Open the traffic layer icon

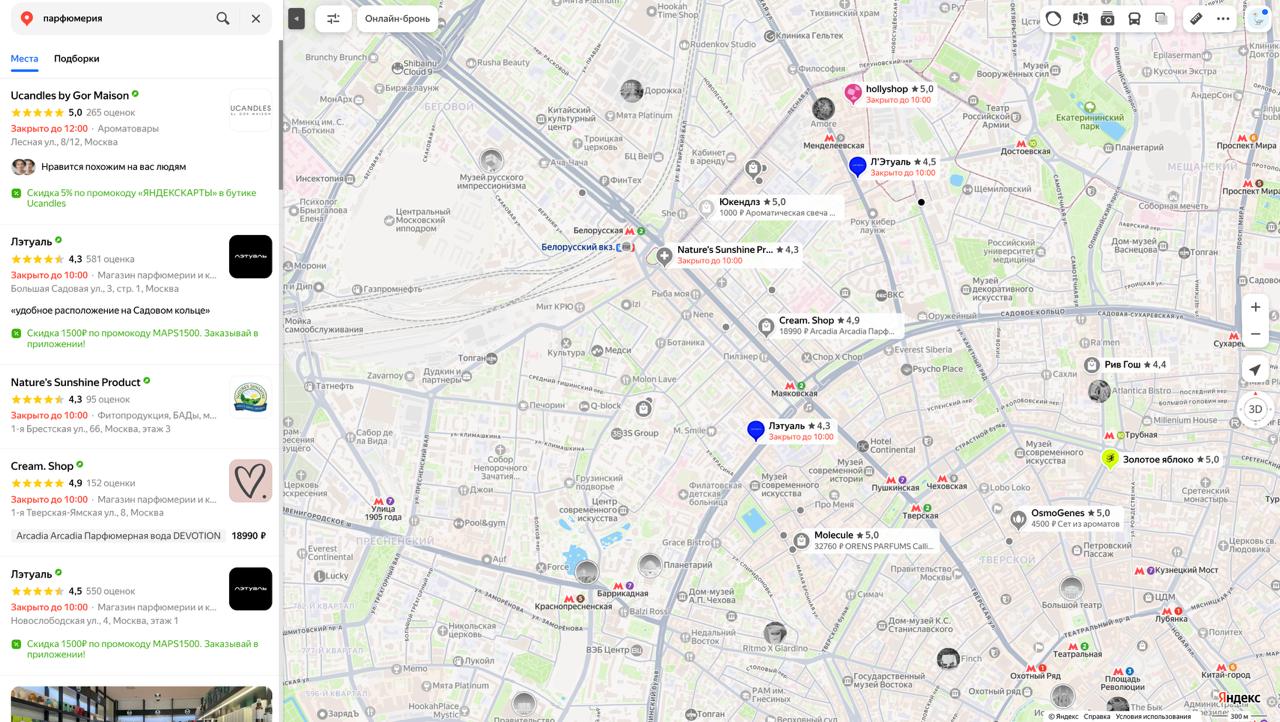click(1053, 18)
